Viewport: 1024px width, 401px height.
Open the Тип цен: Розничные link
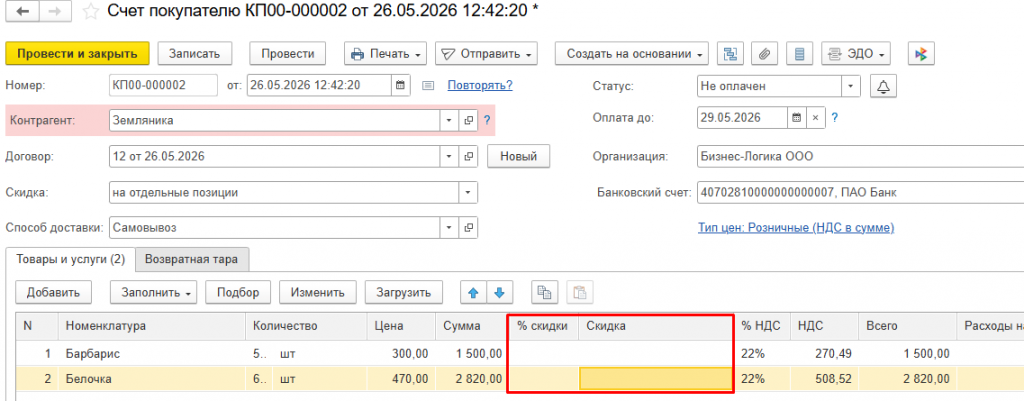tap(796, 228)
